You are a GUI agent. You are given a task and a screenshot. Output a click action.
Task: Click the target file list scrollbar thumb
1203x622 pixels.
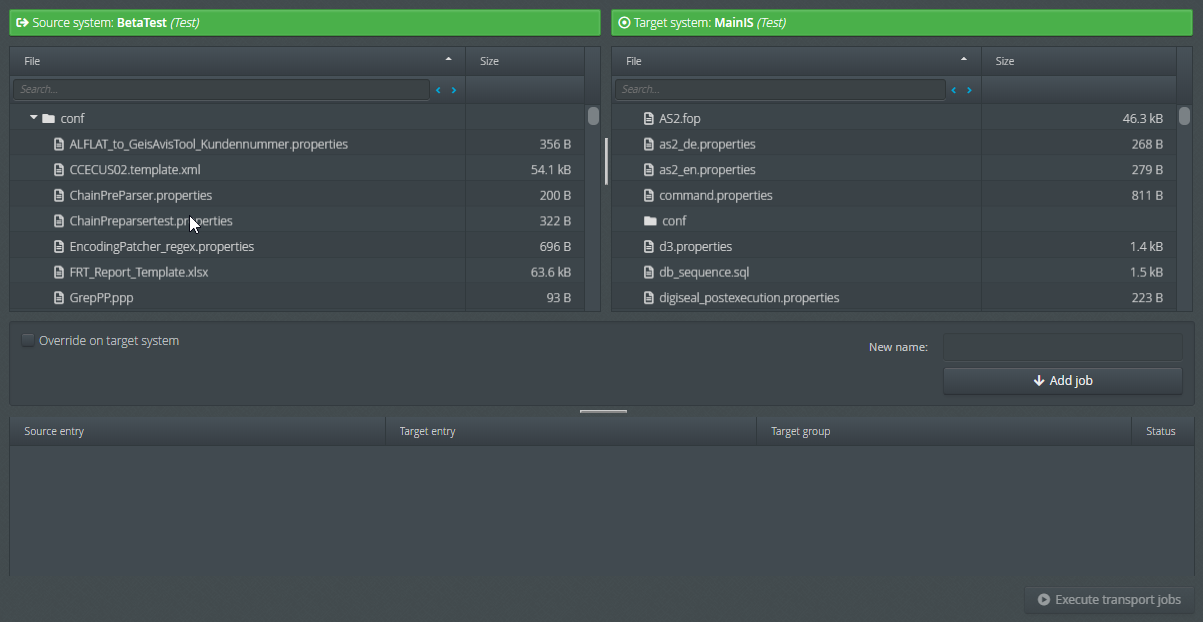click(1184, 116)
